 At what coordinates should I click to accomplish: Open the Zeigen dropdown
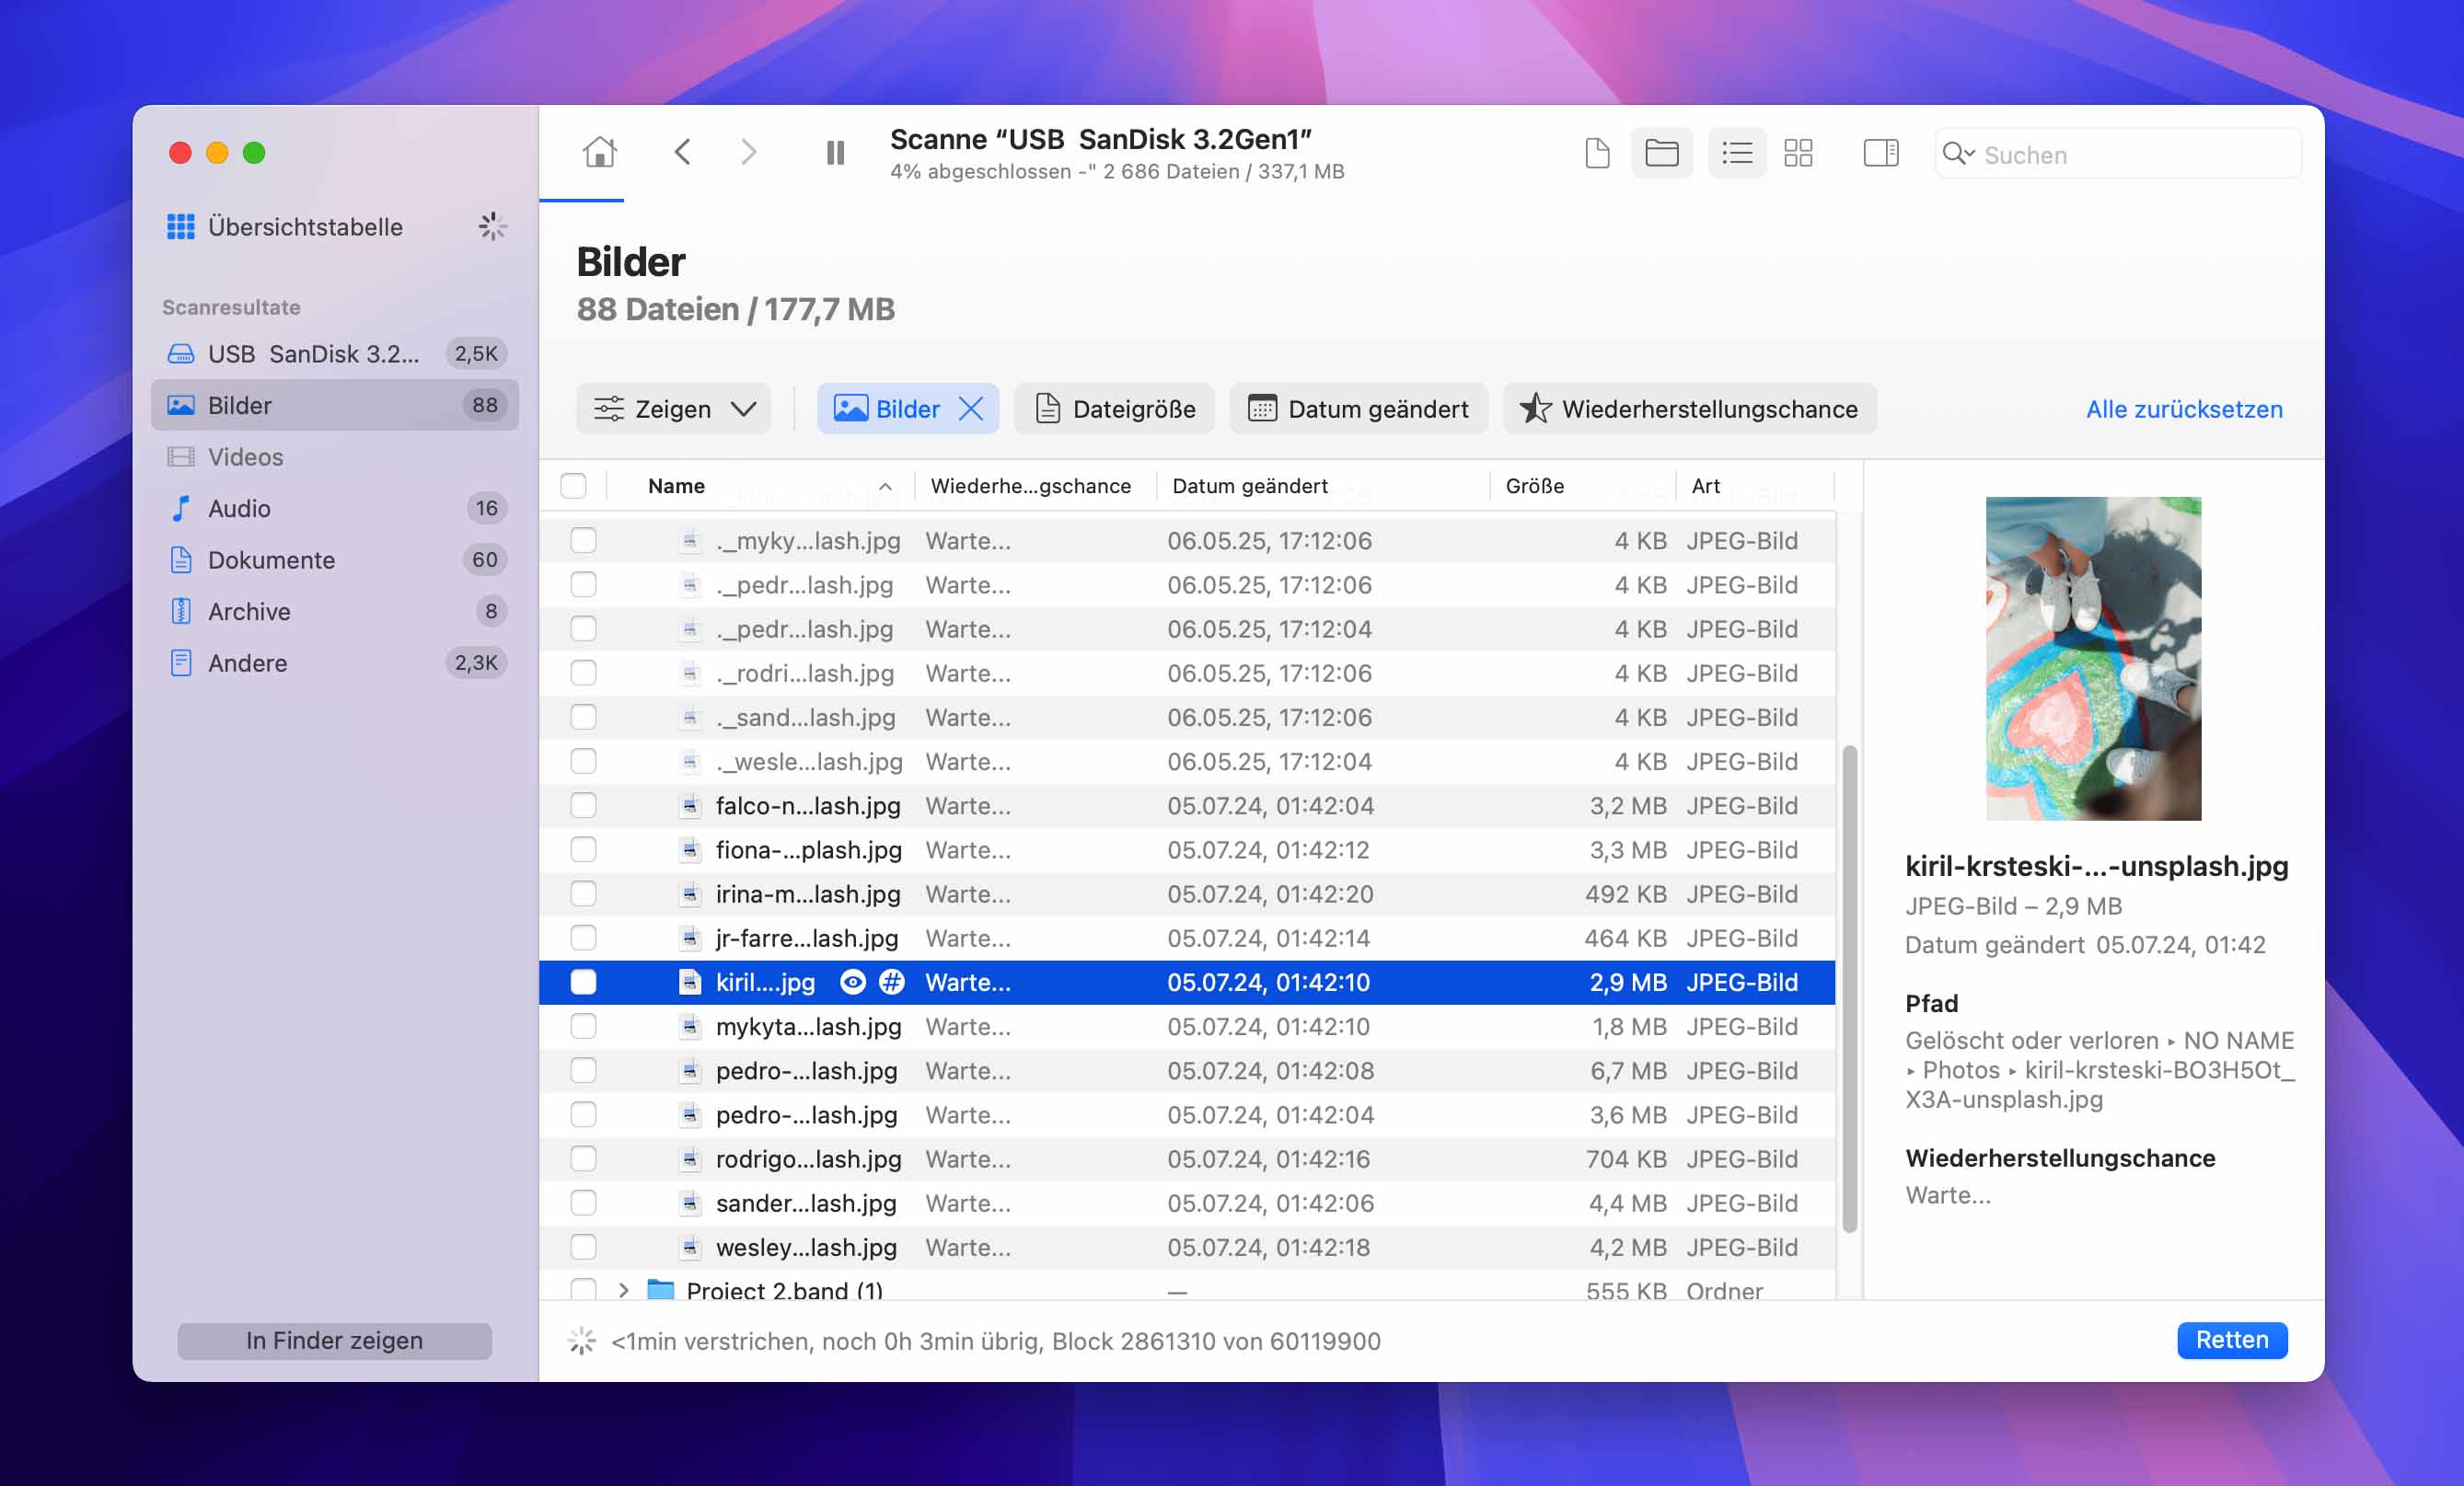click(674, 409)
